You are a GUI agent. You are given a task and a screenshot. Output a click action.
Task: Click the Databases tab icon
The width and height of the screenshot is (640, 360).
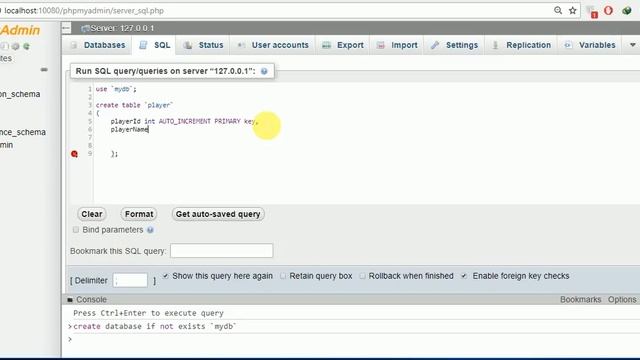click(74, 45)
